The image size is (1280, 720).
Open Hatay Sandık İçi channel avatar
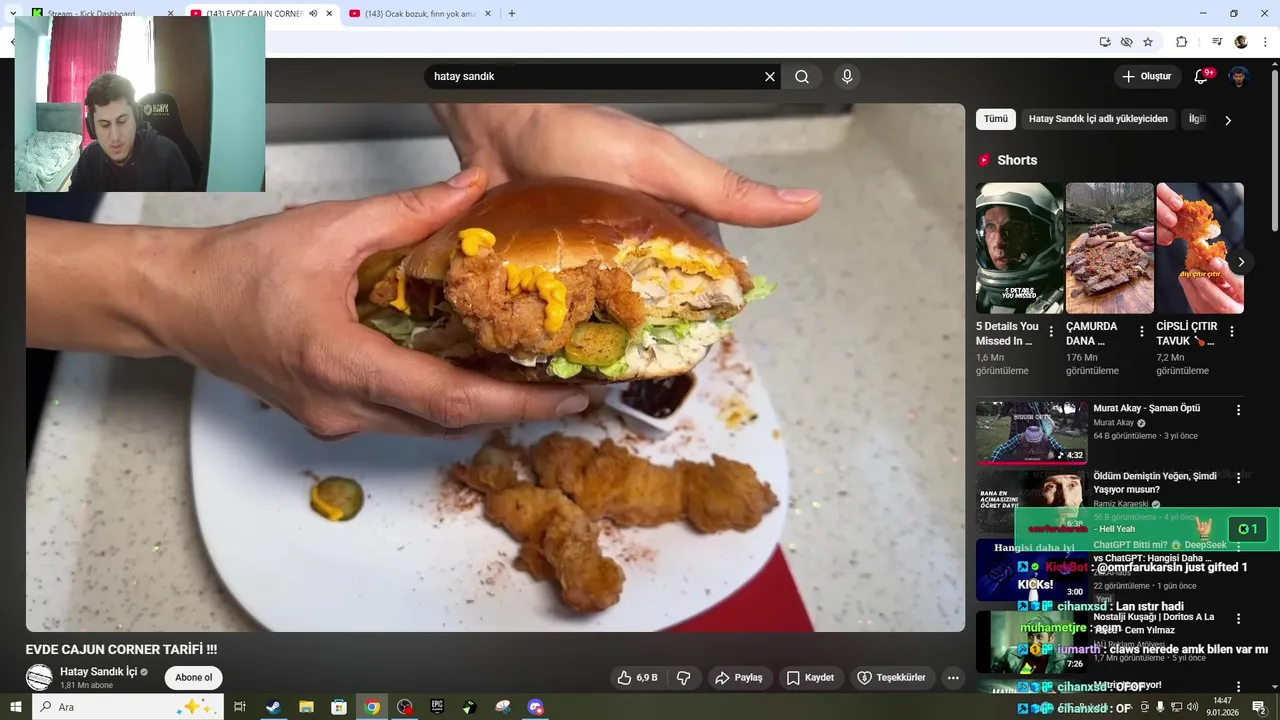[39, 678]
